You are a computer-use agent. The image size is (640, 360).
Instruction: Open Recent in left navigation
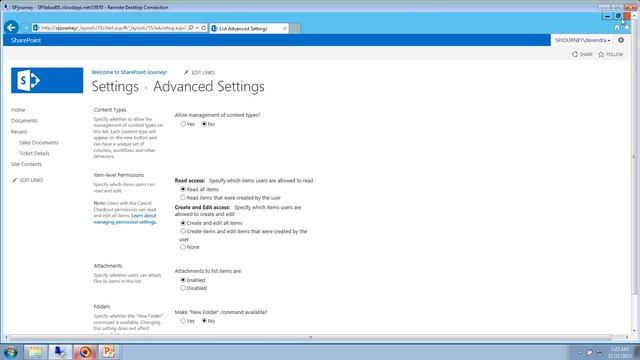[x=19, y=132]
